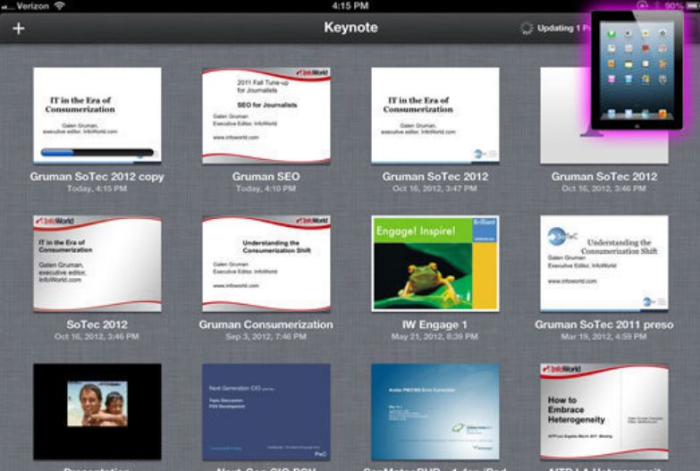This screenshot has height=471, width=700.
Task: Click the Gruman SoTec 2011 preso title
Action: pos(604,325)
